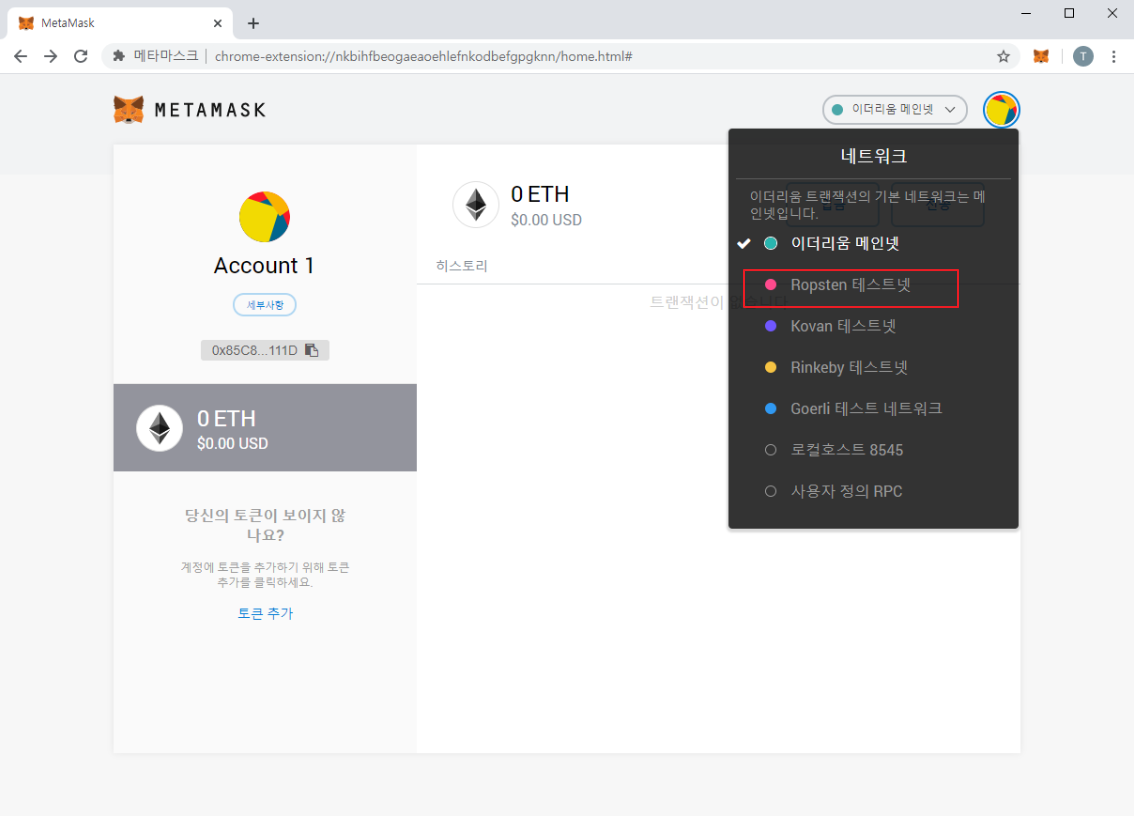Open the Chrome profile avatar

coord(1083,56)
